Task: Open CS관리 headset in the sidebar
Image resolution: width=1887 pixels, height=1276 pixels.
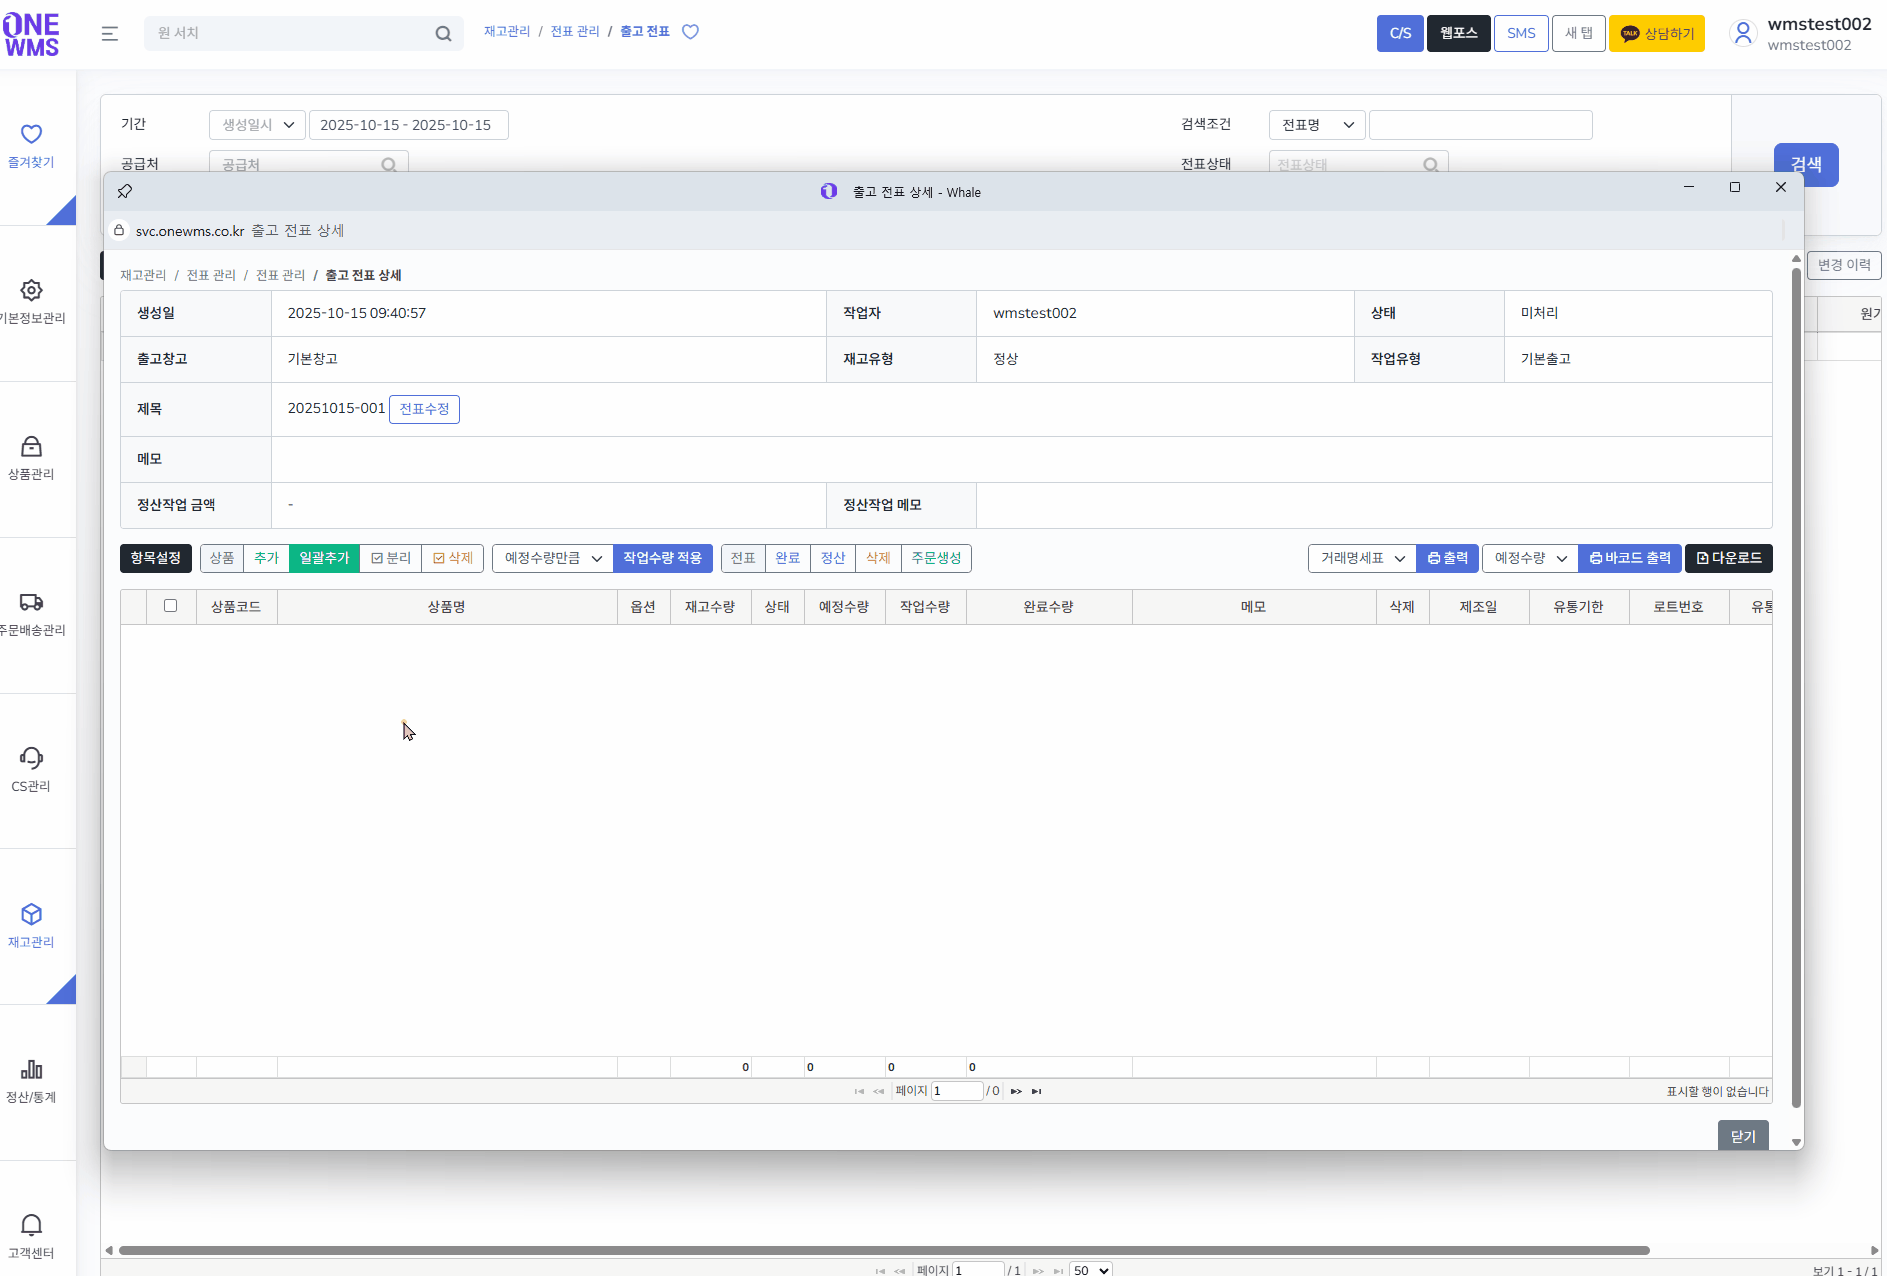Action: click(x=31, y=770)
